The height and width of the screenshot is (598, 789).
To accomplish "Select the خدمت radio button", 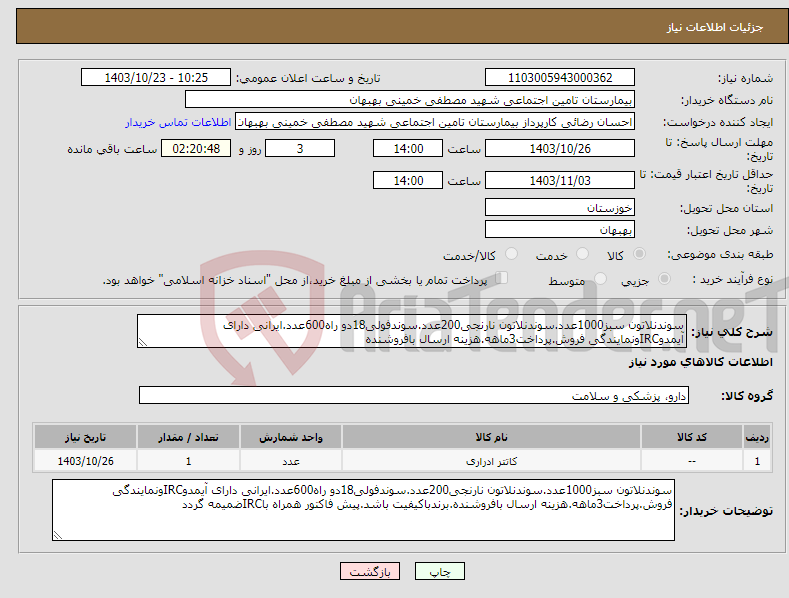I will pyautogui.click(x=582, y=254).
